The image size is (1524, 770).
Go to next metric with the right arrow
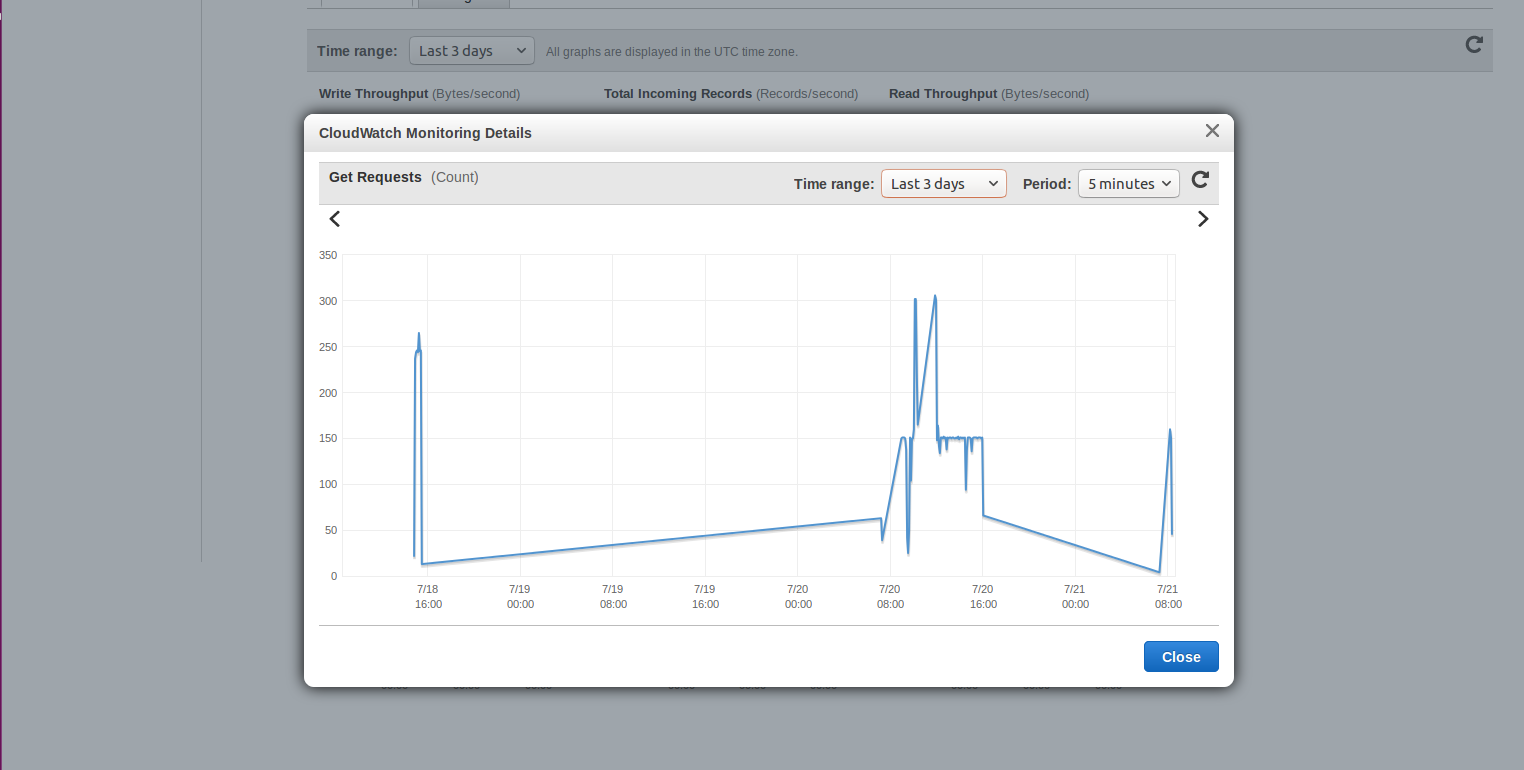coord(1202,219)
